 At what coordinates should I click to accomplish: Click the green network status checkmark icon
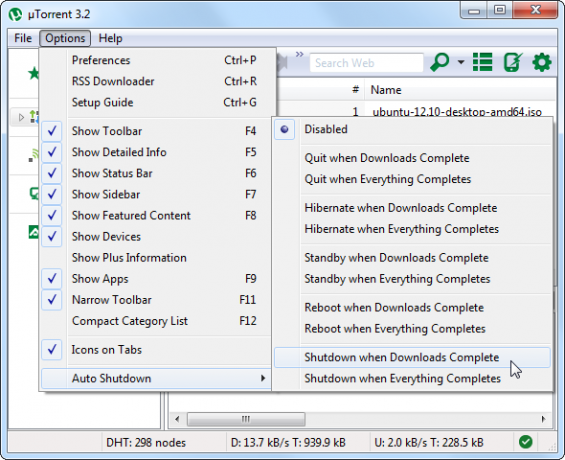point(525,442)
